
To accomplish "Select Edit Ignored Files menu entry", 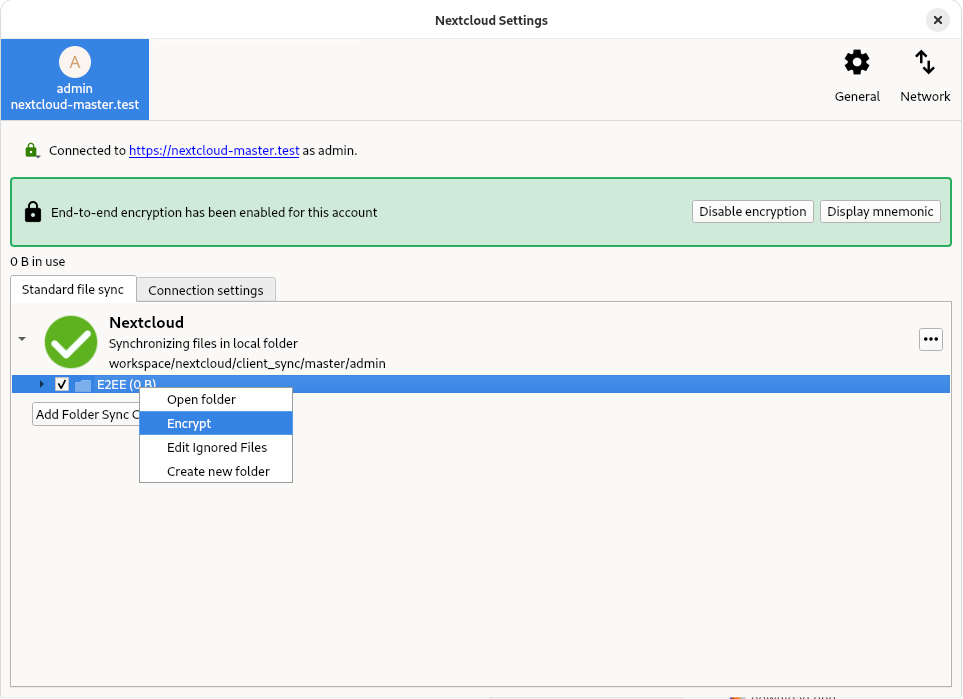I will [216, 448].
